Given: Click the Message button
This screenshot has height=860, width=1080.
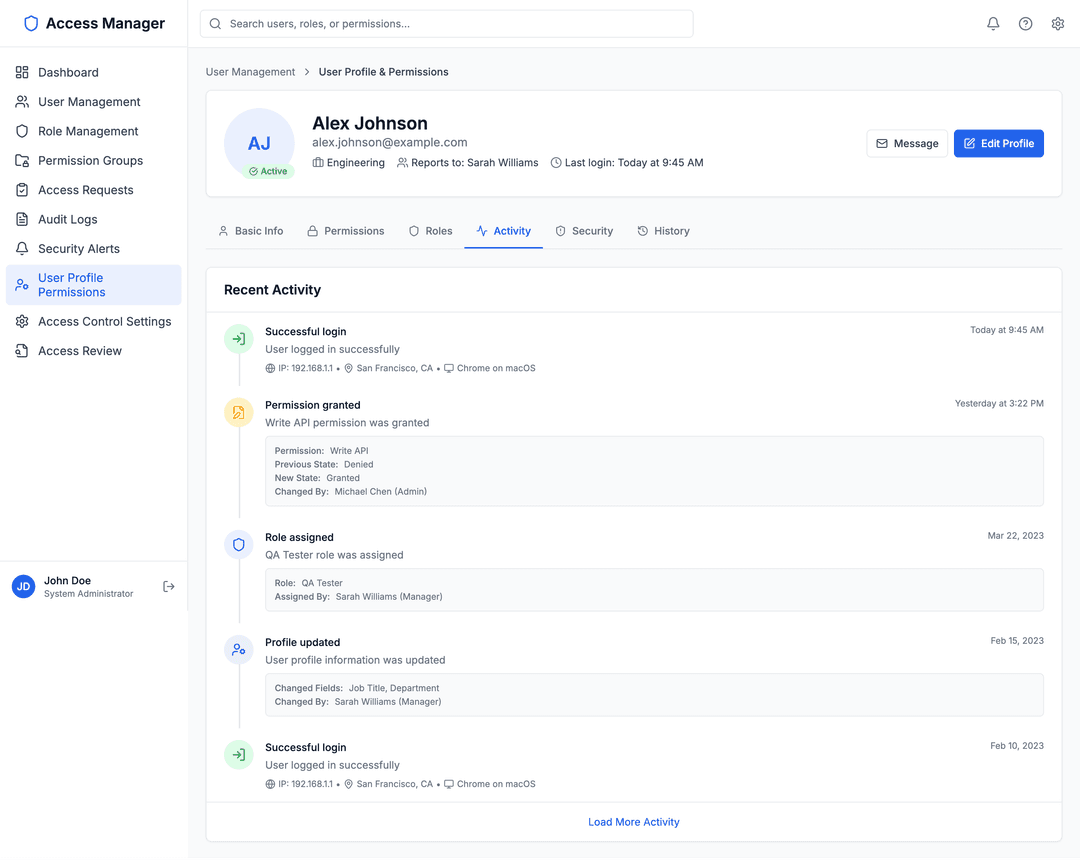Looking at the screenshot, I should (907, 143).
